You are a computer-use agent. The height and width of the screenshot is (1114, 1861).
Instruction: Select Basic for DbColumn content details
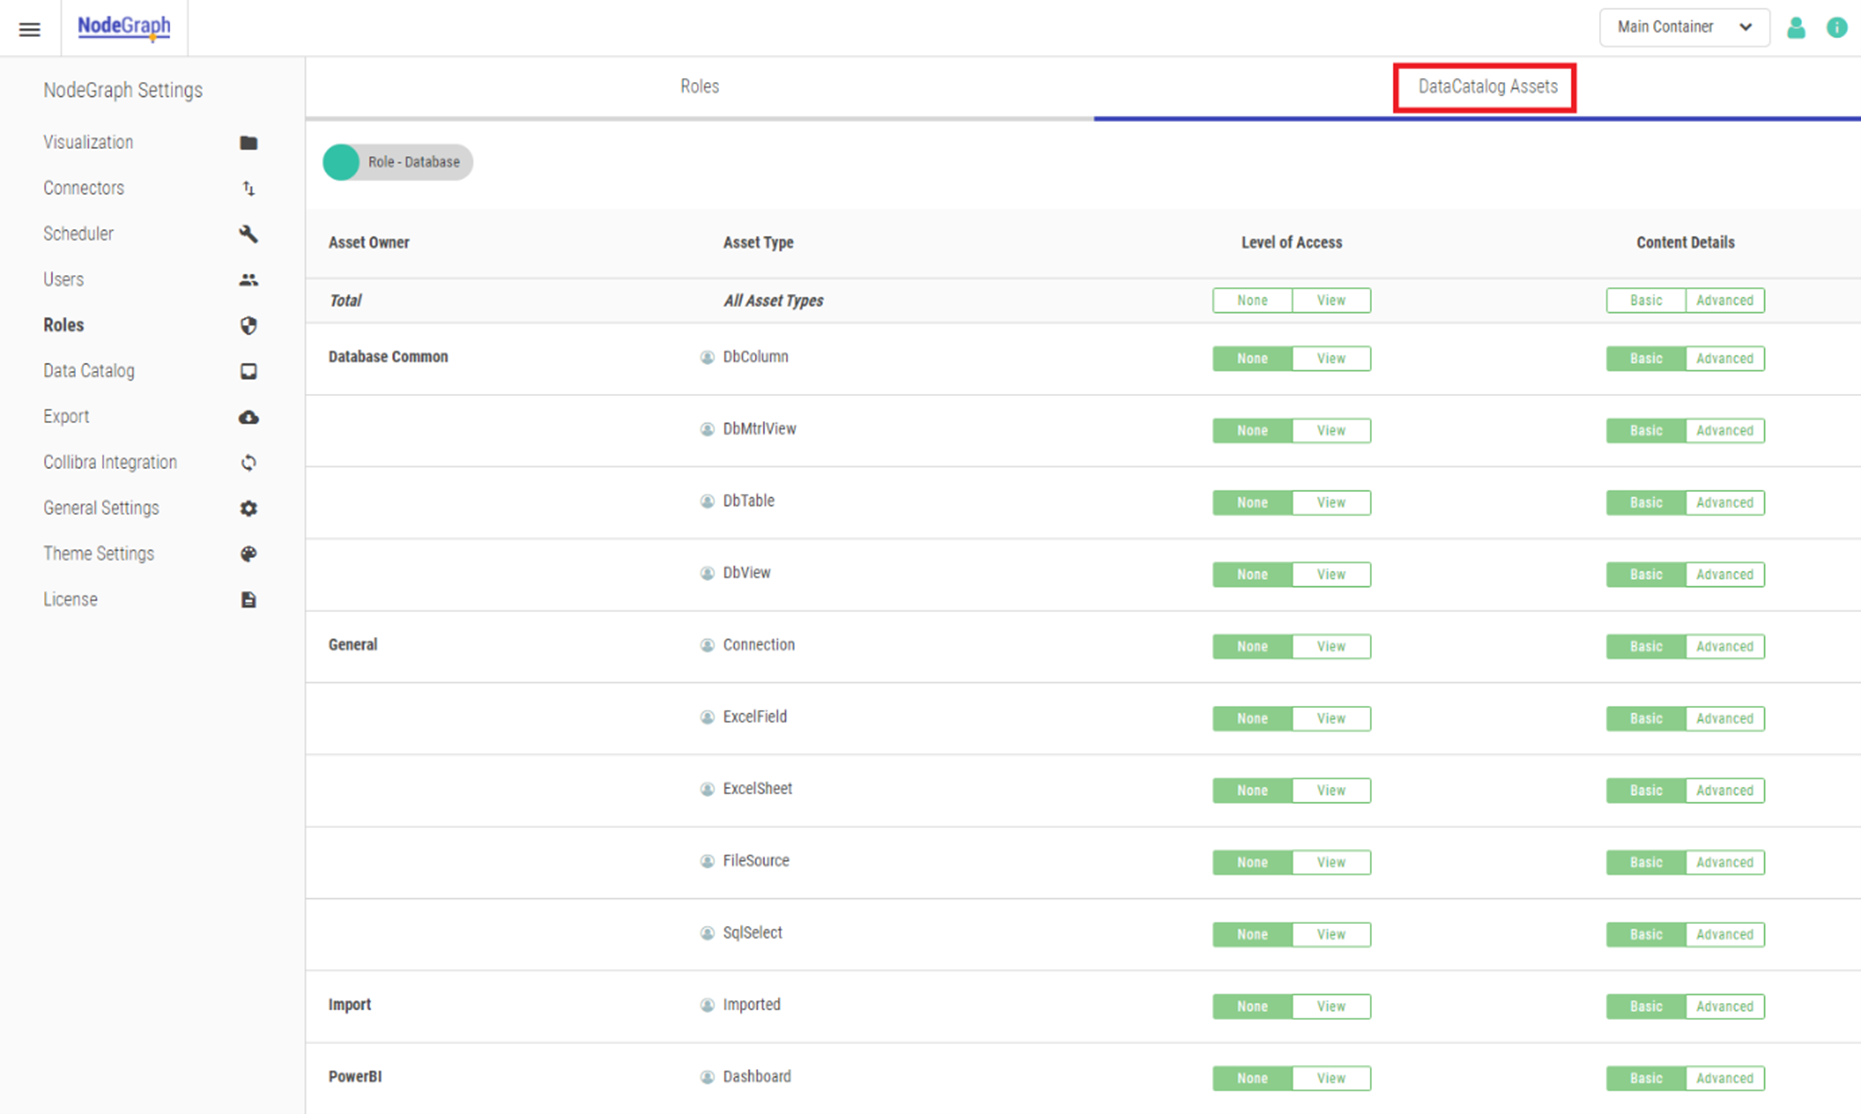(1646, 358)
